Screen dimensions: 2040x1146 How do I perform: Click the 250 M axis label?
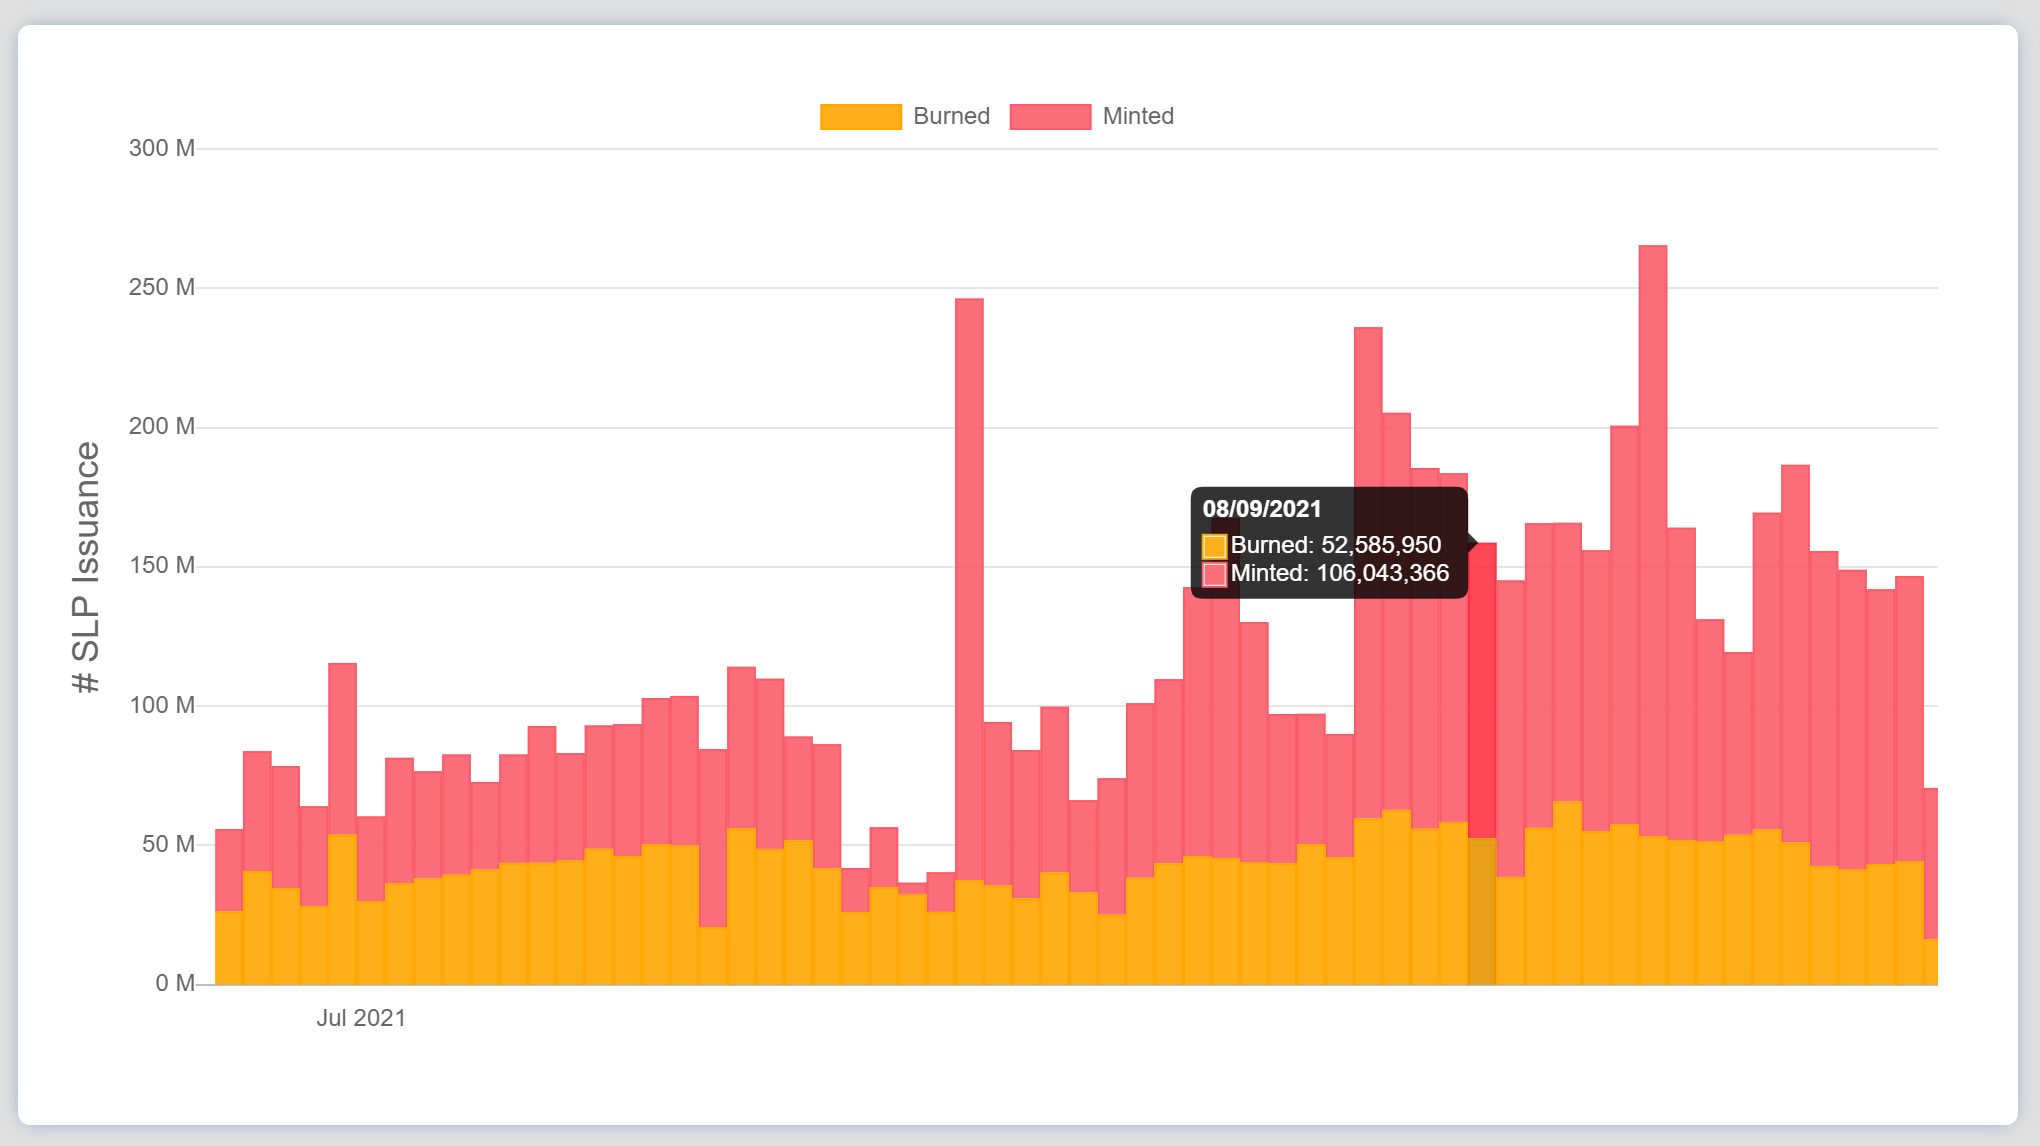(x=162, y=287)
